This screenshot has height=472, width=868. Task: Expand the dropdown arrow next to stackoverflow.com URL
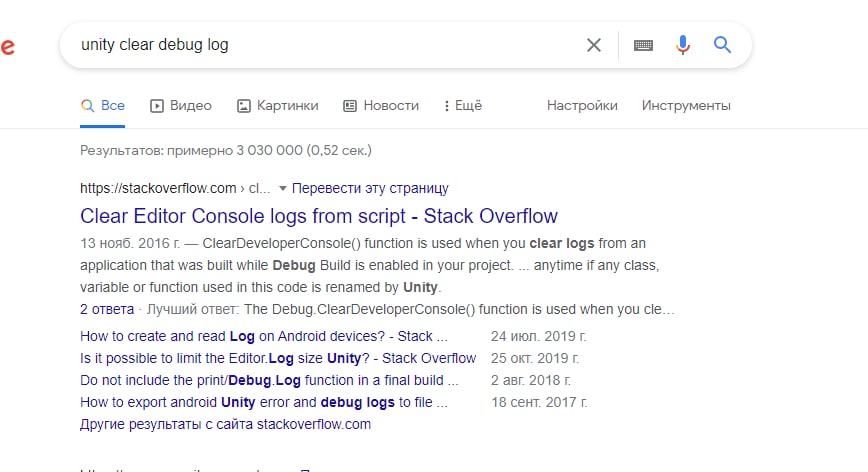(x=282, y=189)
